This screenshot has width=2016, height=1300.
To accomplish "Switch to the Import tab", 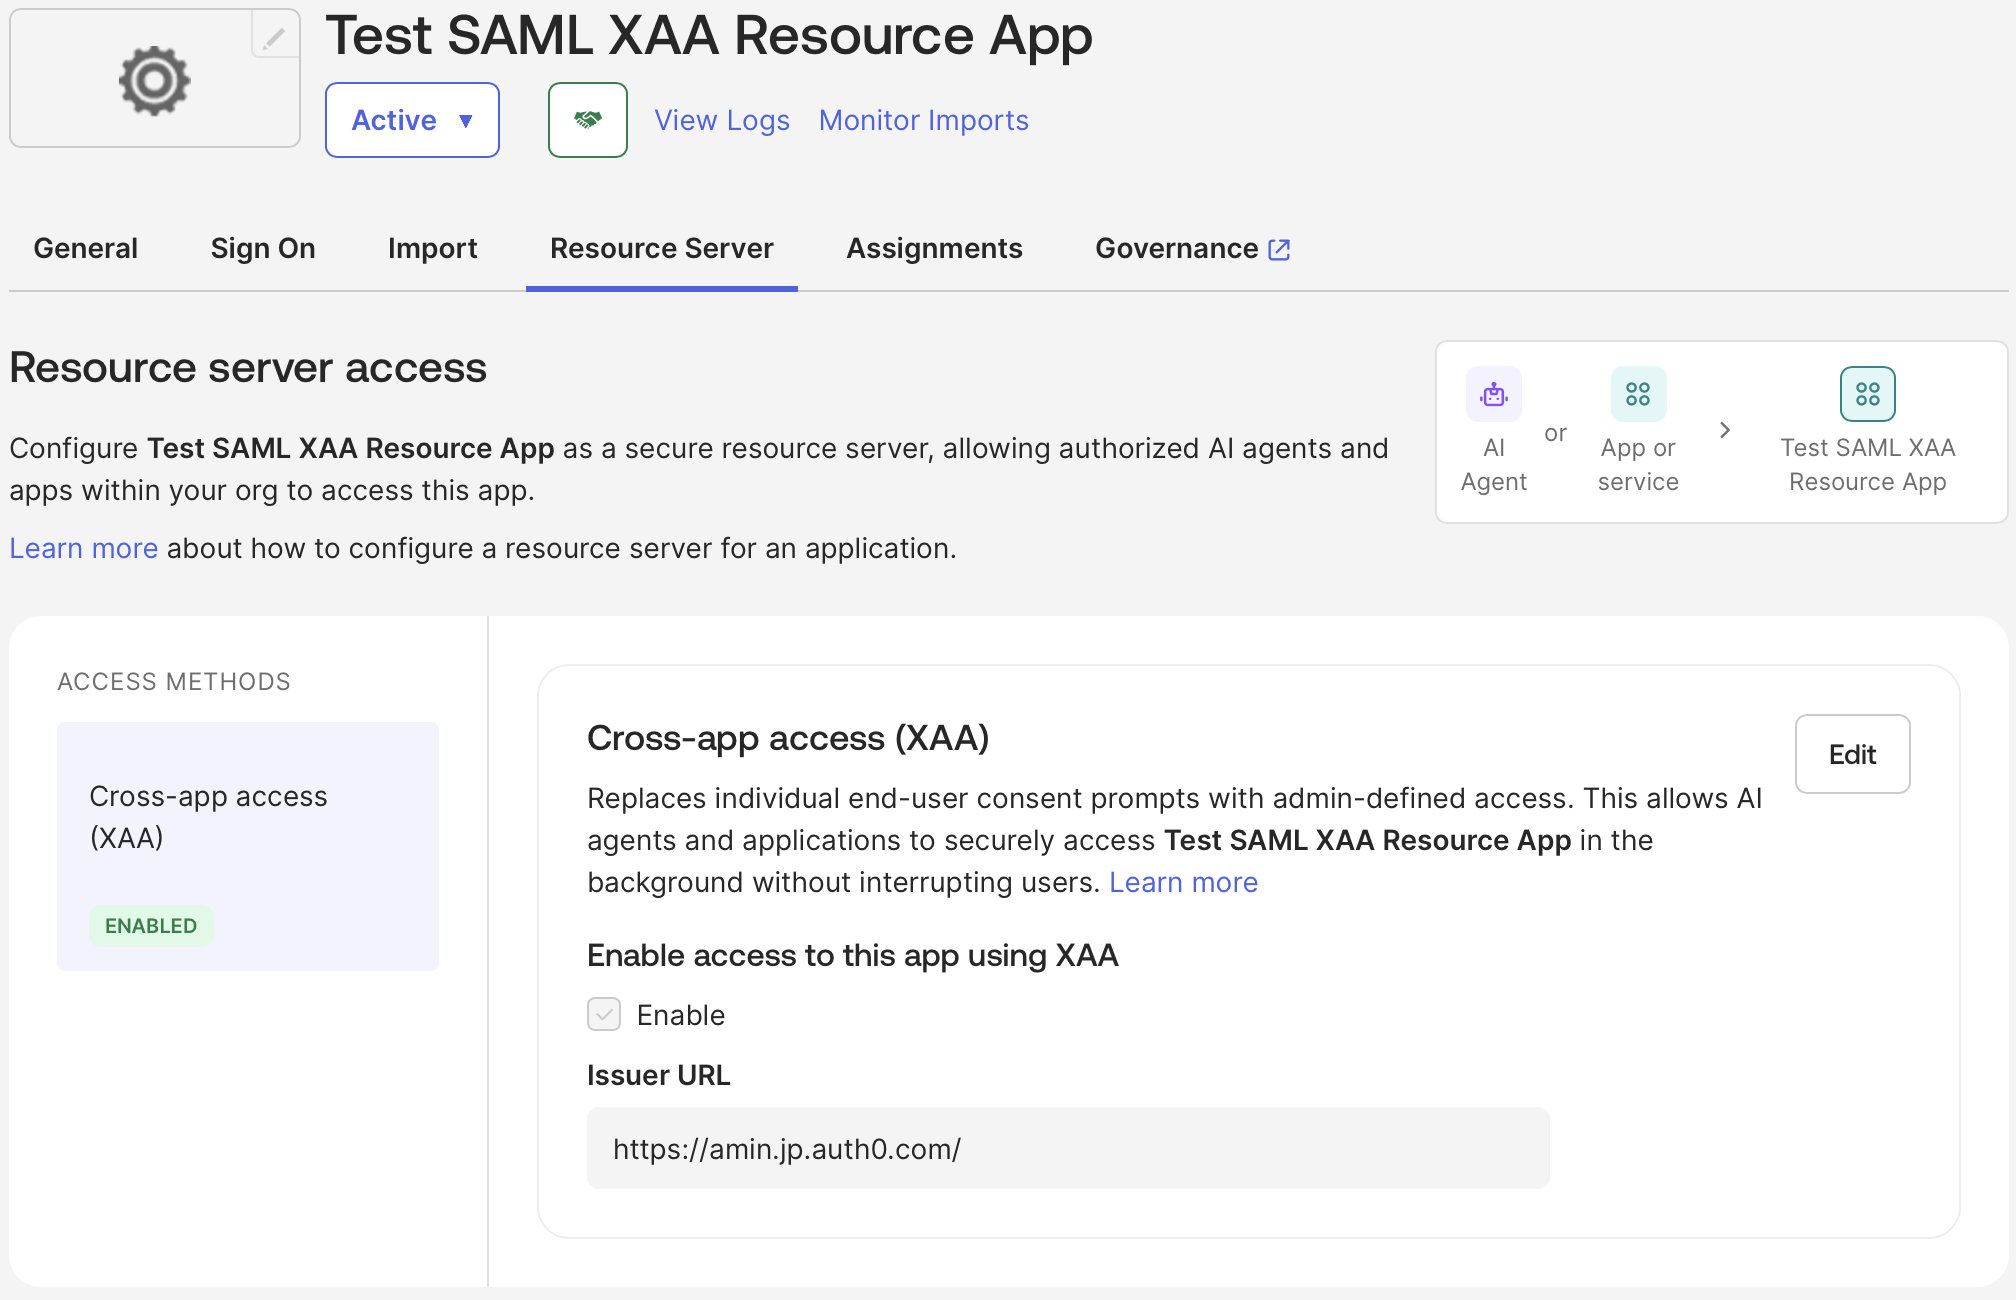I will (433, 248).
